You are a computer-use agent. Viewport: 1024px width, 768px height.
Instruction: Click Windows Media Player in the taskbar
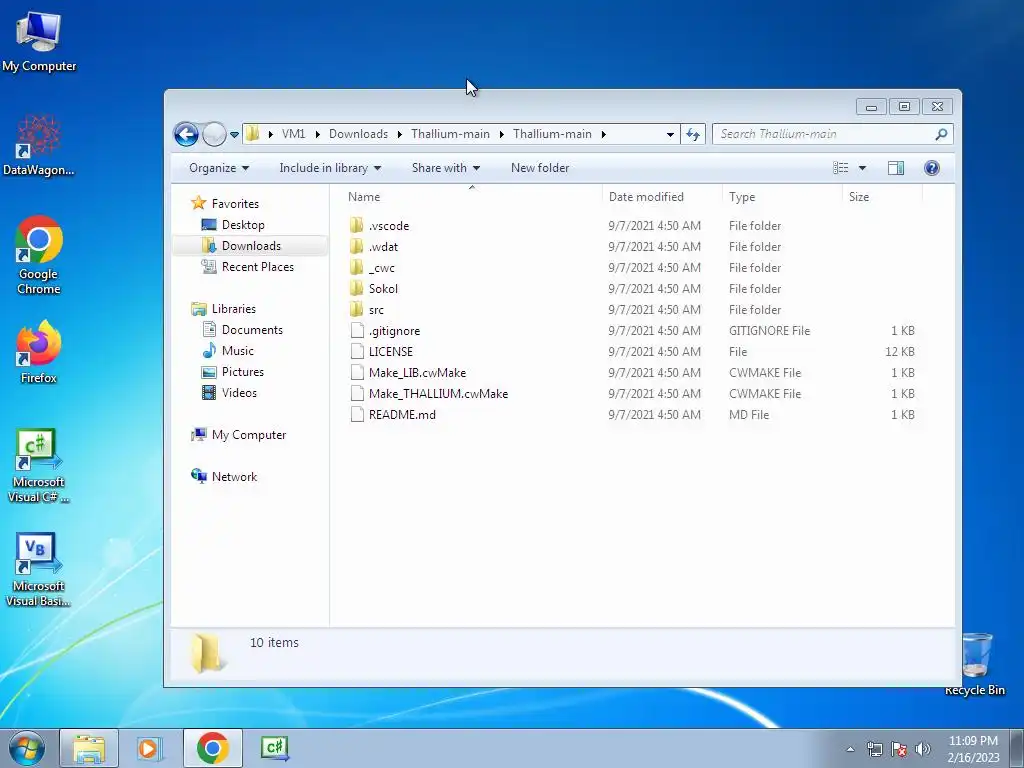click(x=148, y=748)
